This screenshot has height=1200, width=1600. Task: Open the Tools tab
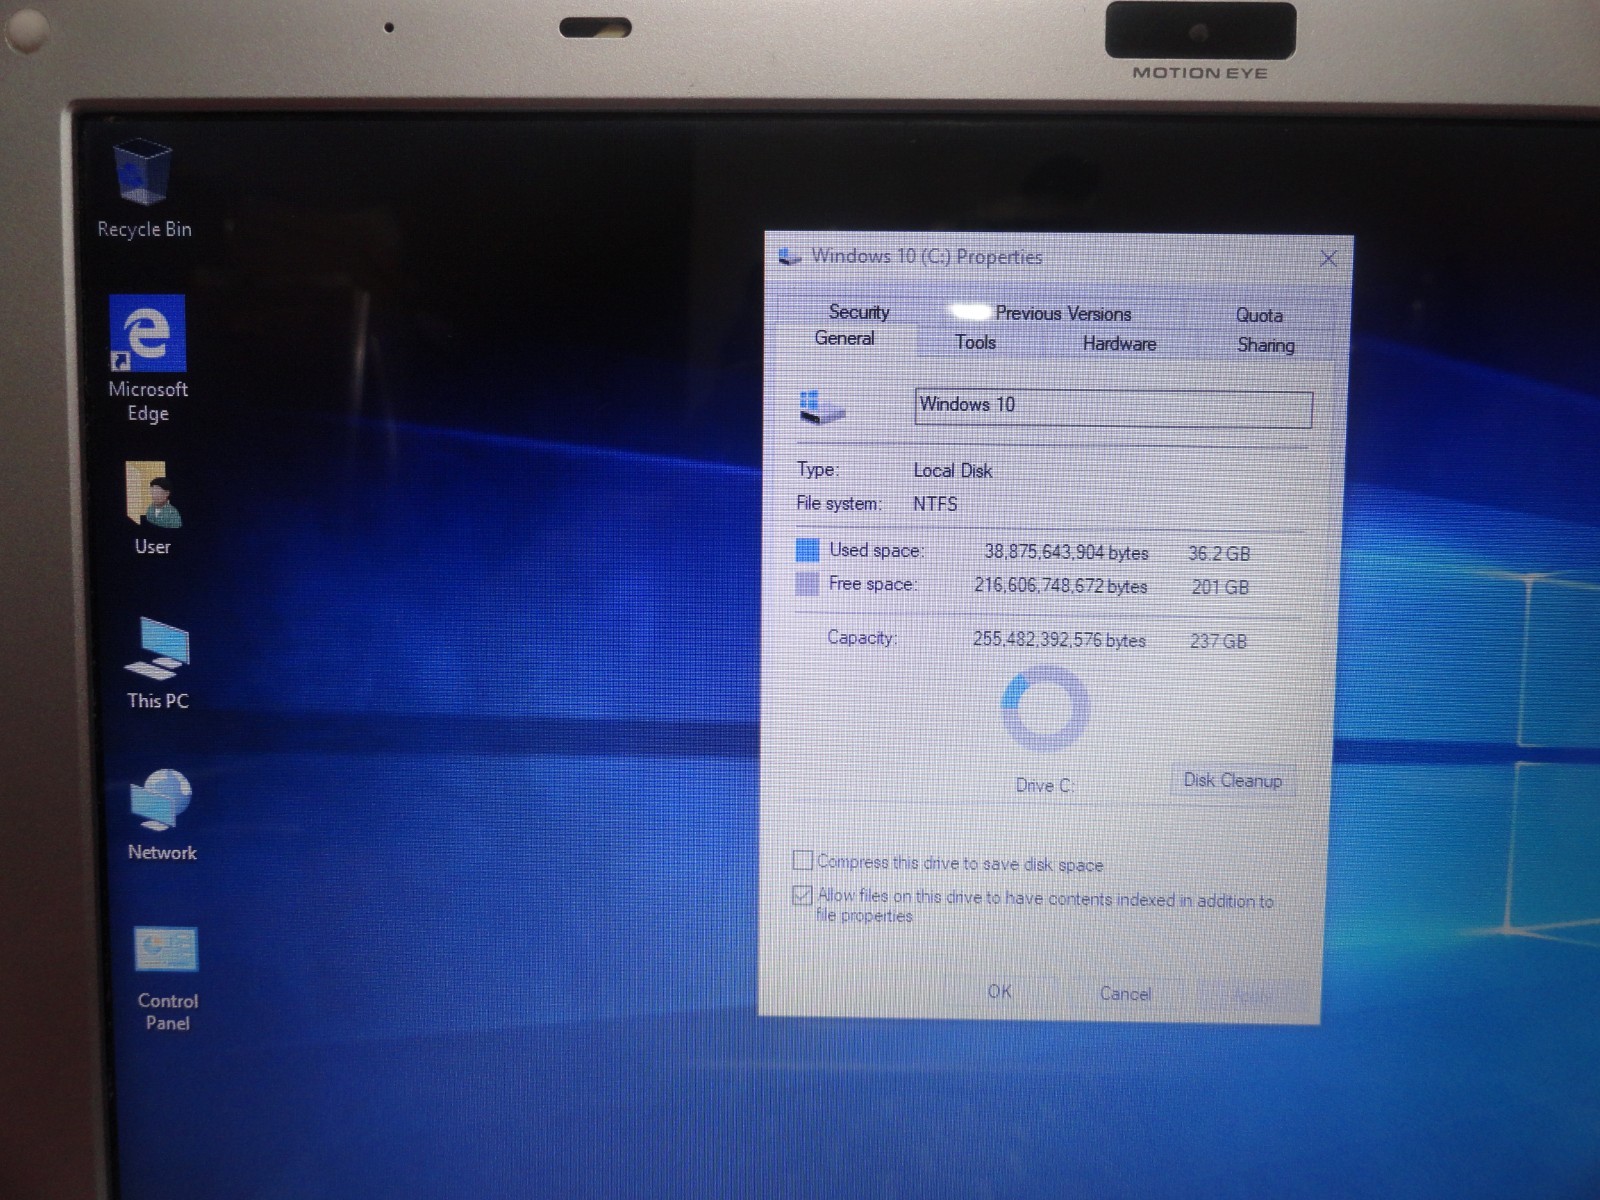point(976,343)
